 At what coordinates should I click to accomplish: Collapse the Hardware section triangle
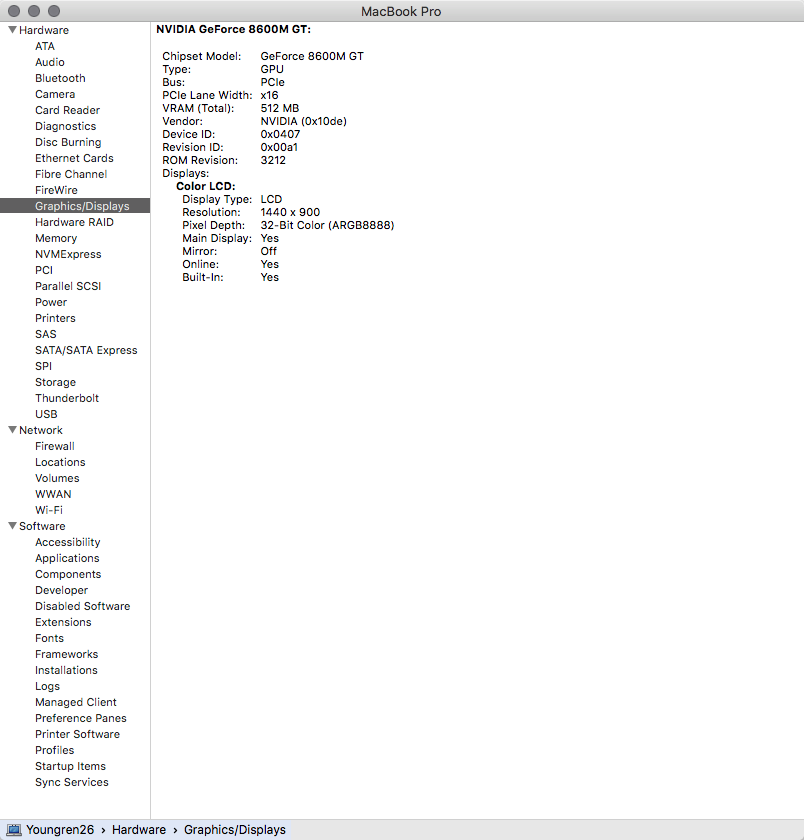click(12, 30)
